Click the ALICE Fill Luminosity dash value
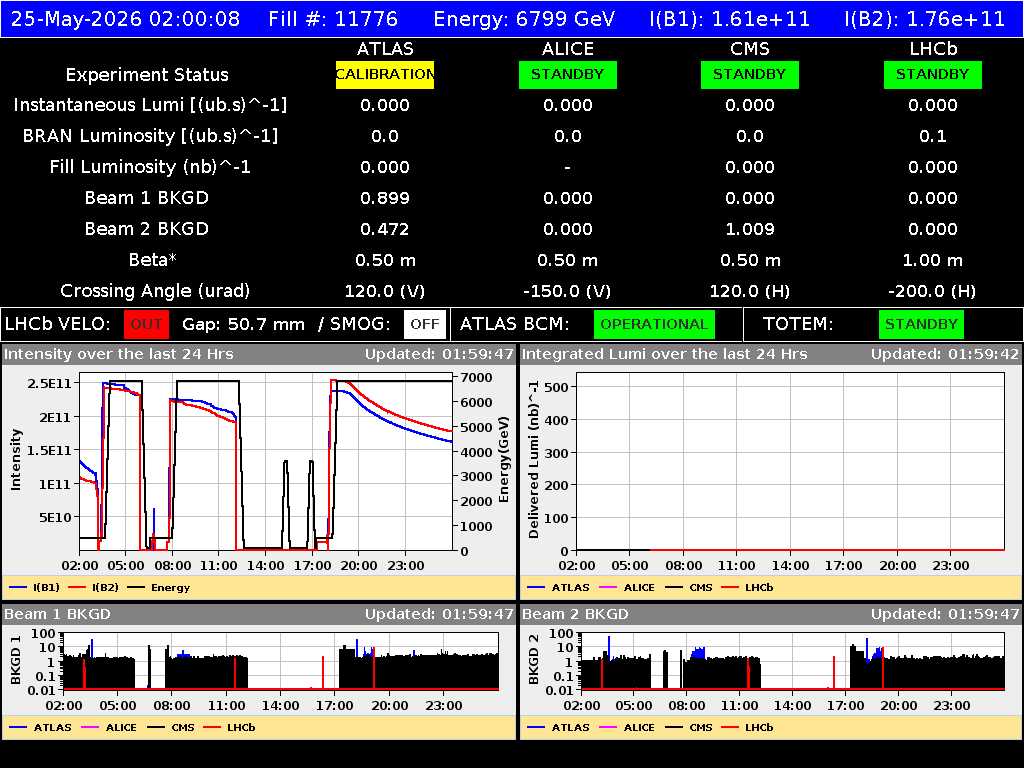 point(568,167)
